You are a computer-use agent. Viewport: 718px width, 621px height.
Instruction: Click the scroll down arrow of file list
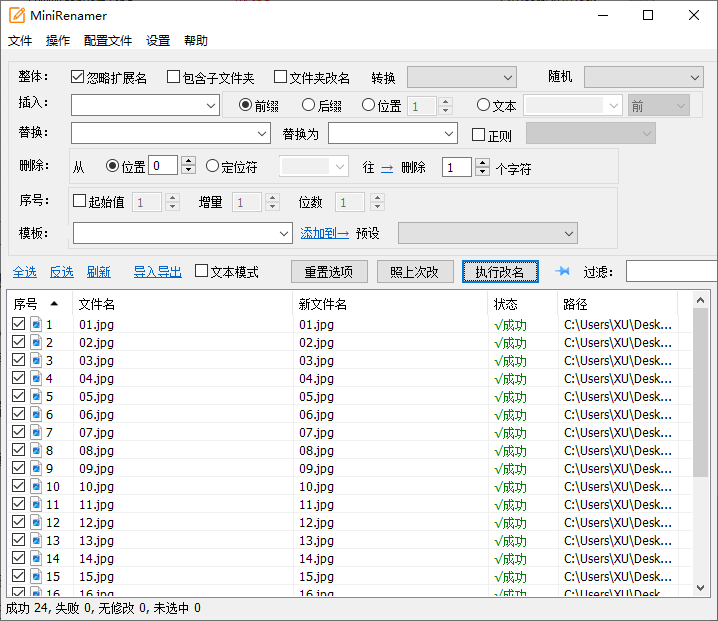[x=700, y=587]
